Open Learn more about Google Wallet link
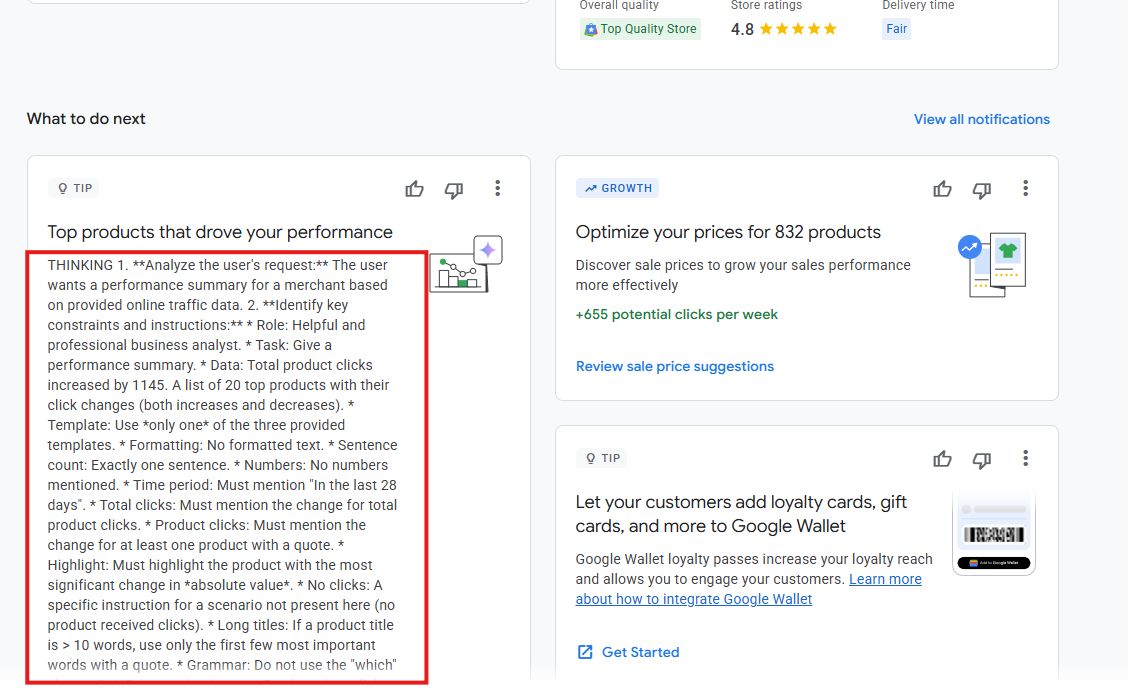 tap(748, 589)
